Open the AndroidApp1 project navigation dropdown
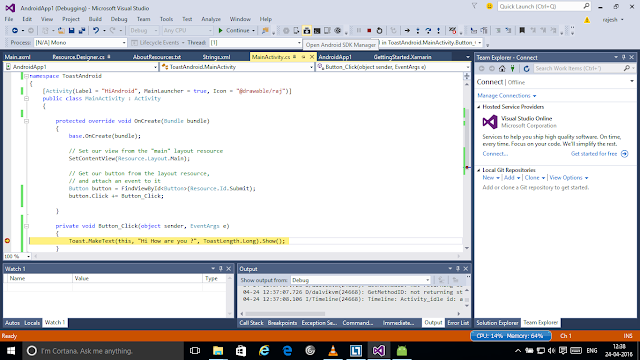 pos(81,67)
